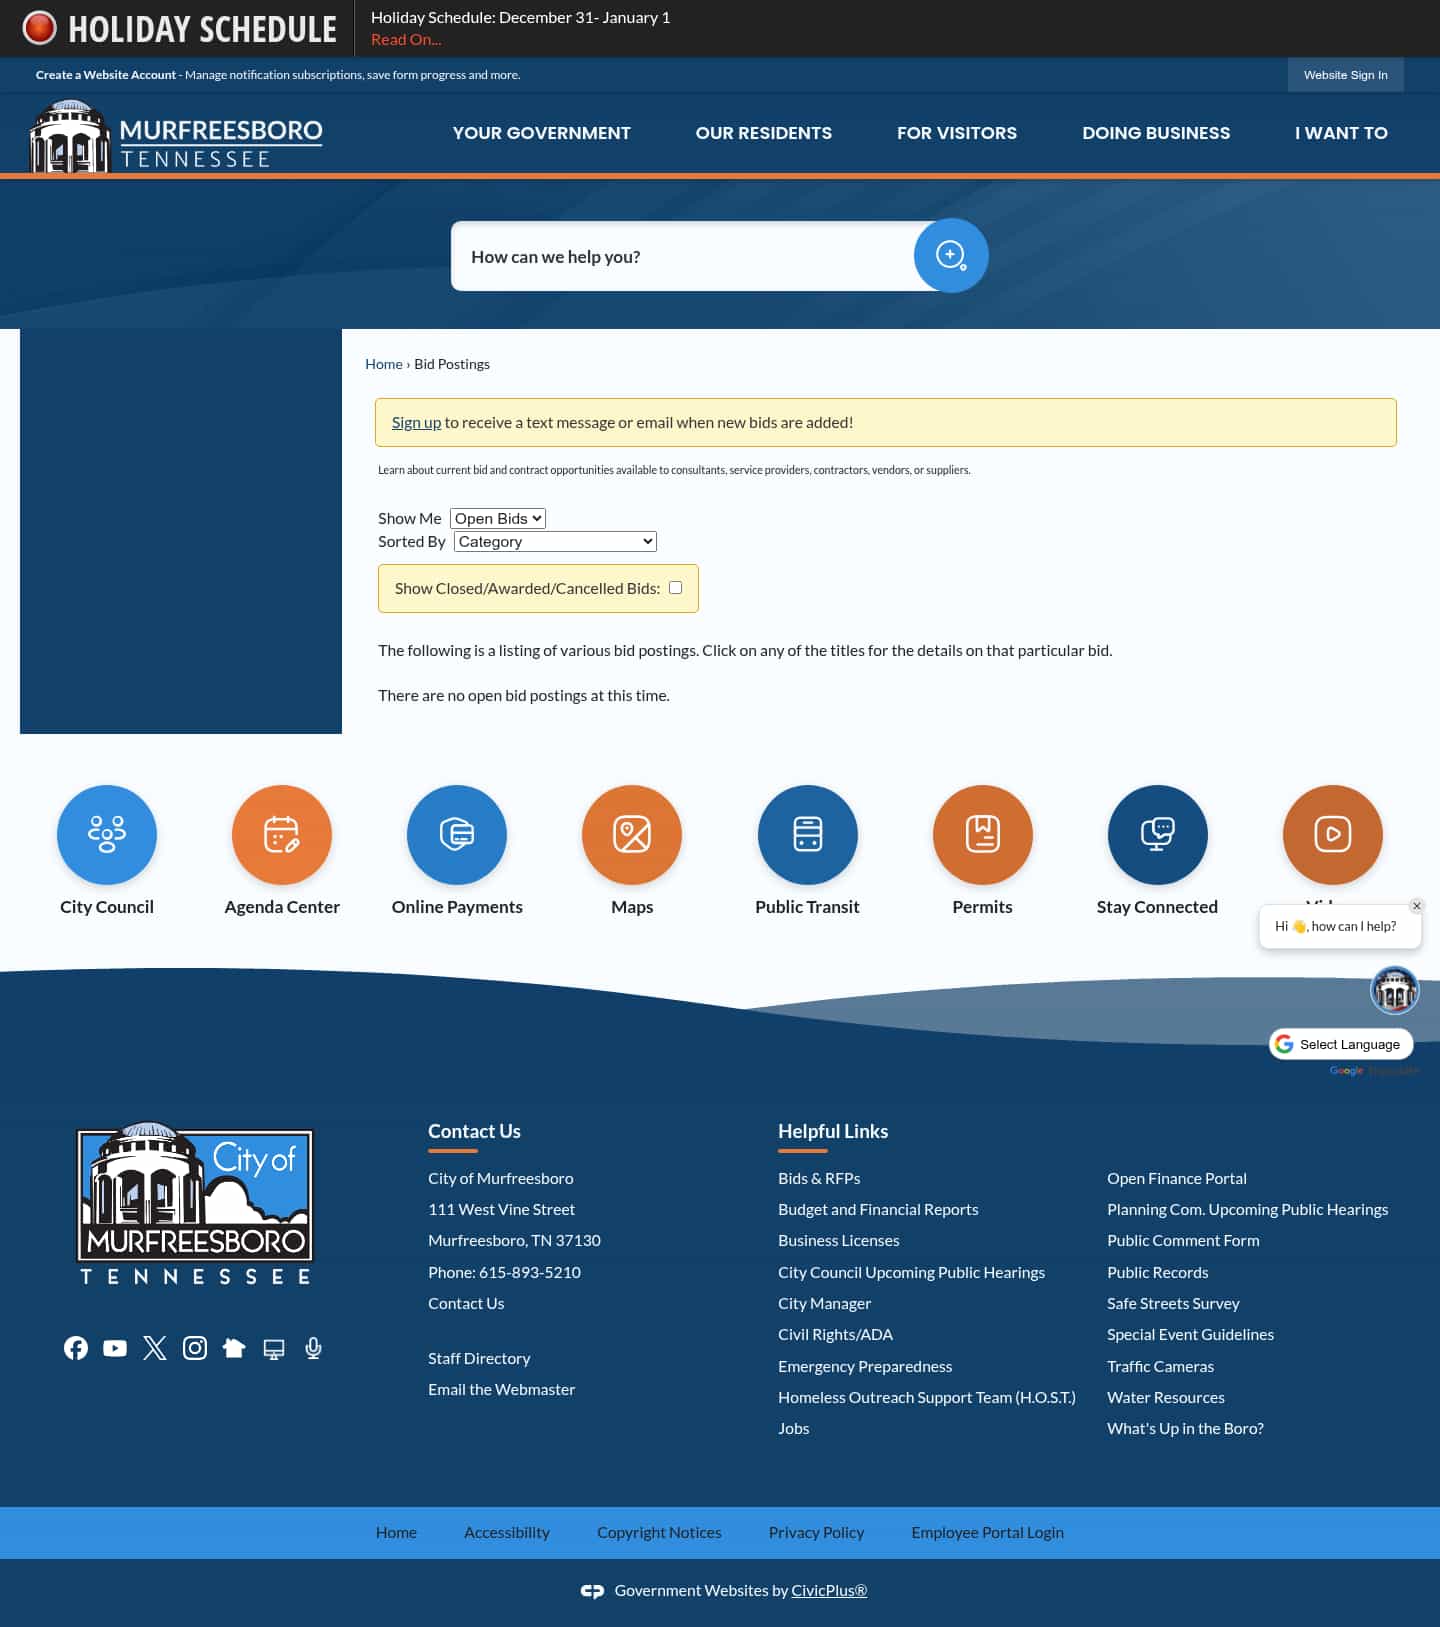1440x1627 pixels.
Task: Click the search magnifier button
Action: tap(951, 255)
